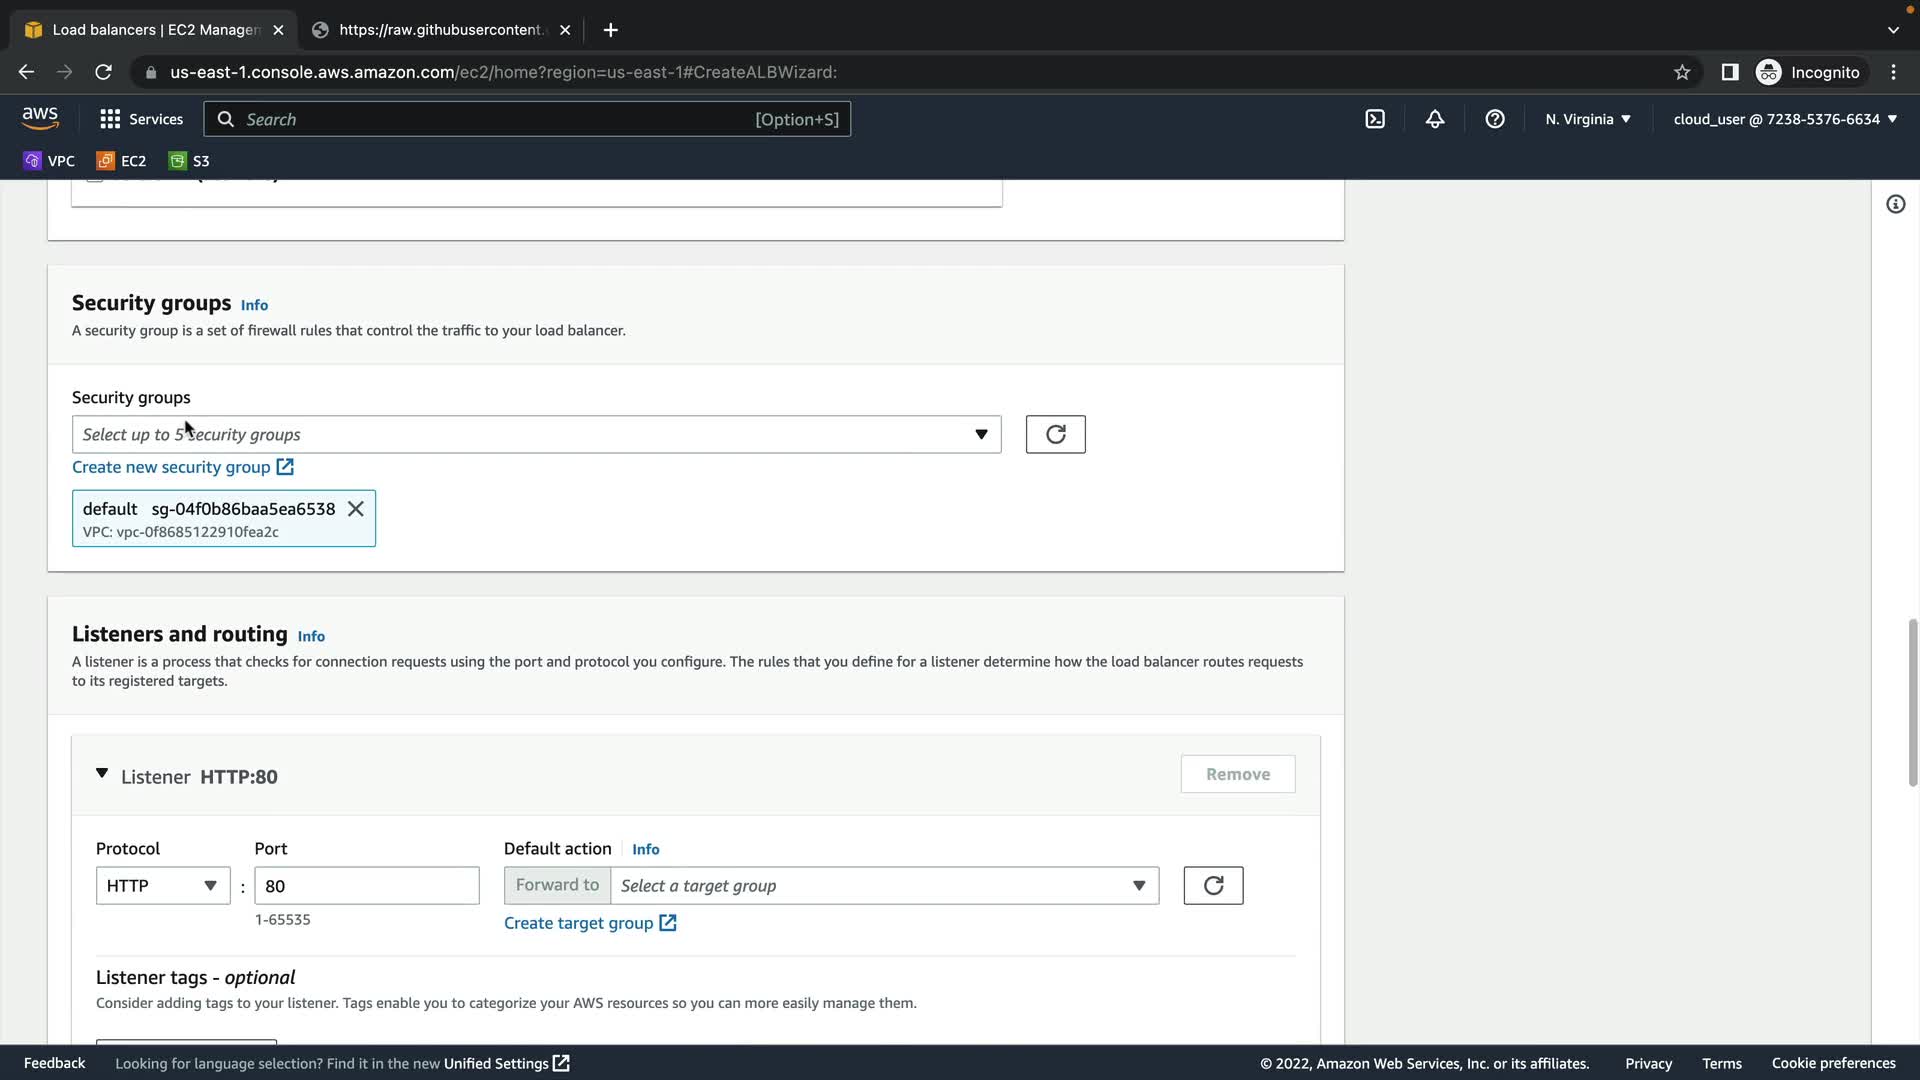Collapse the Listener HTTP:80 section

point(102,774)
